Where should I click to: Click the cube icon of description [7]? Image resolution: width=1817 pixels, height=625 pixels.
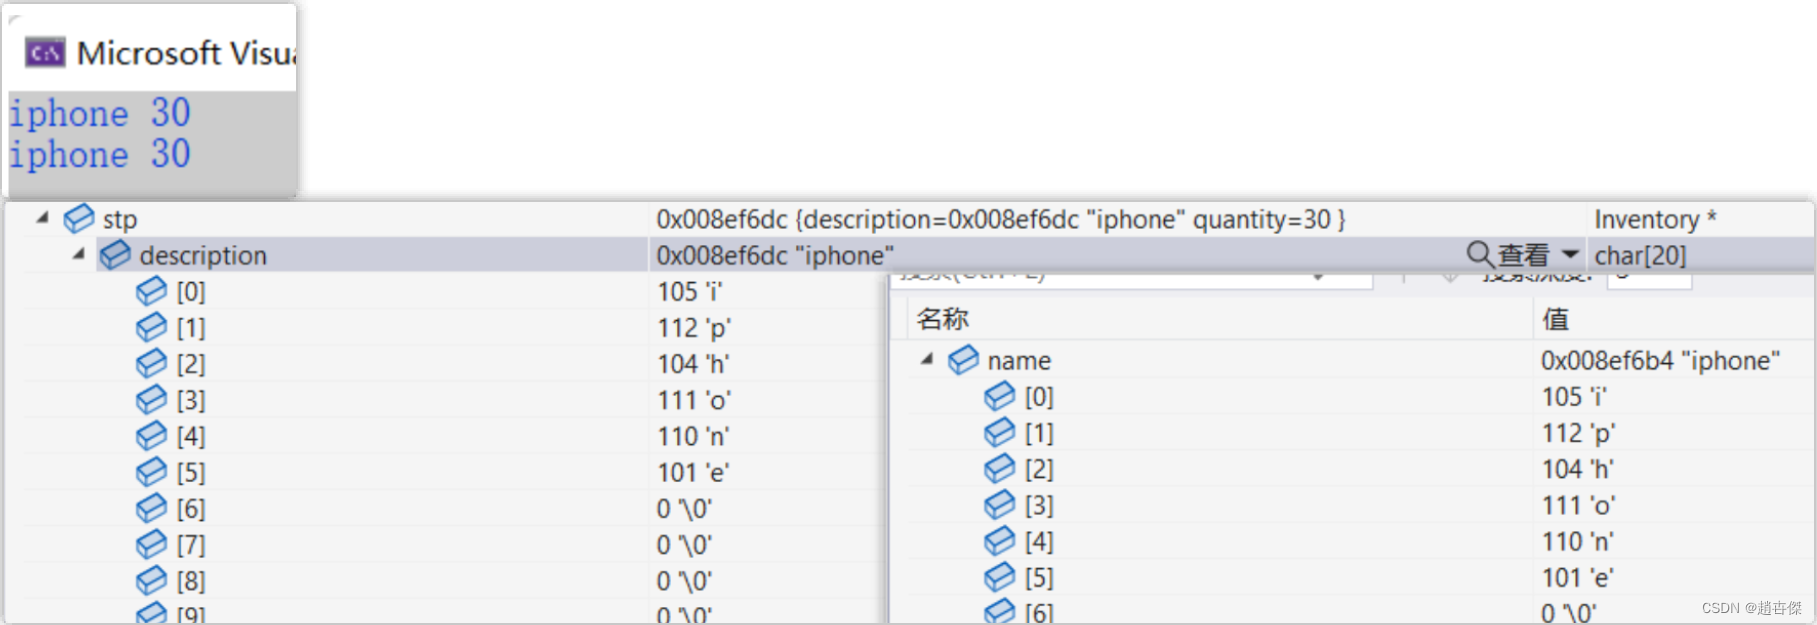(151, 544)
